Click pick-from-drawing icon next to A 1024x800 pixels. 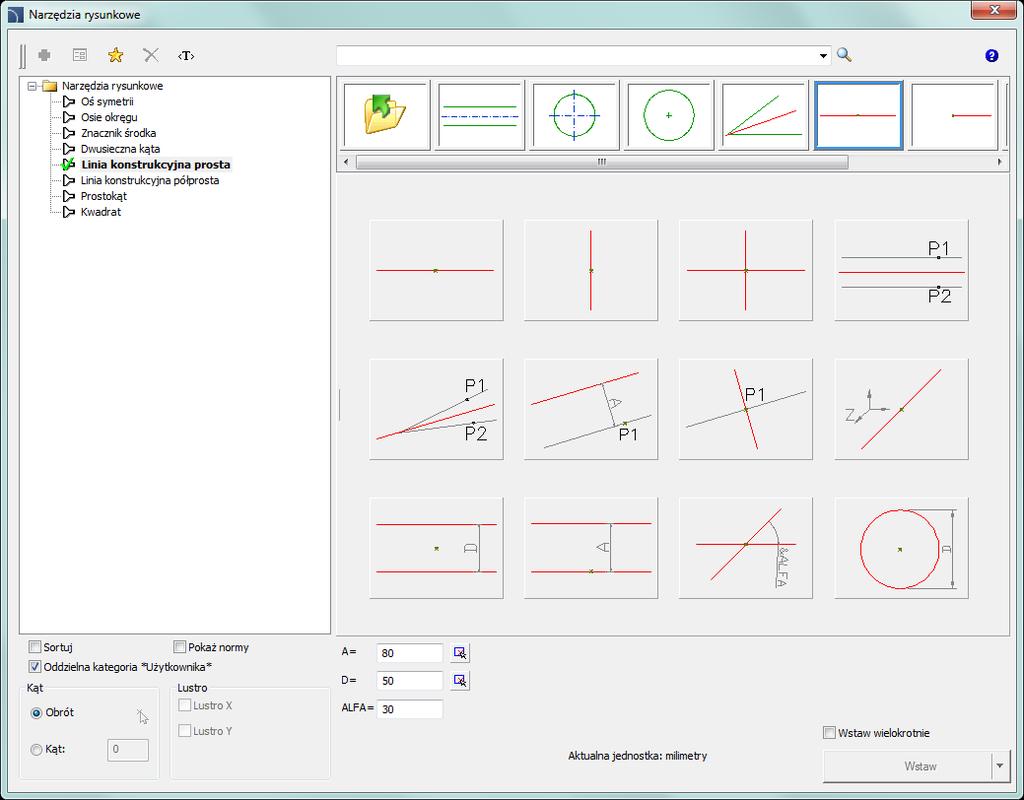[460, 653]
